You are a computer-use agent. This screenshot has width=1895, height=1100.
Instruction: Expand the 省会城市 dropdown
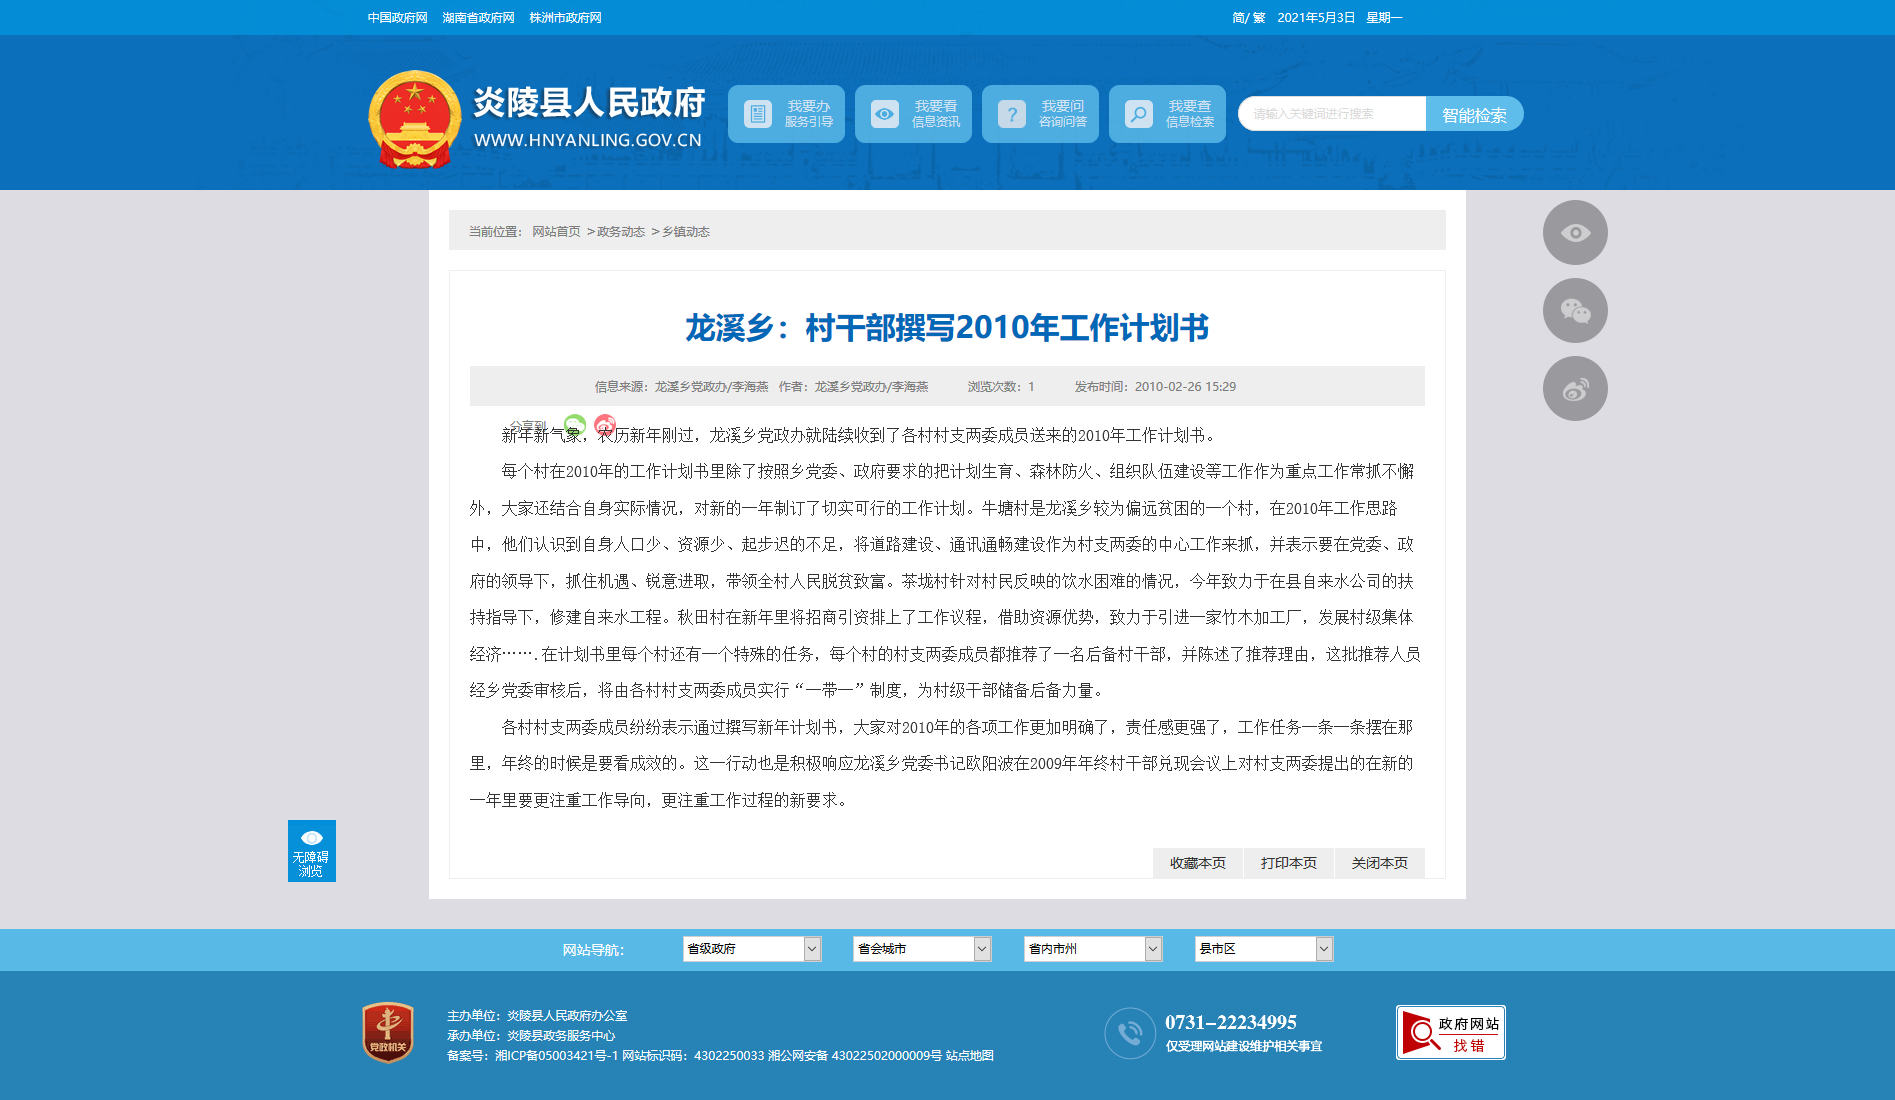point(922,949)
